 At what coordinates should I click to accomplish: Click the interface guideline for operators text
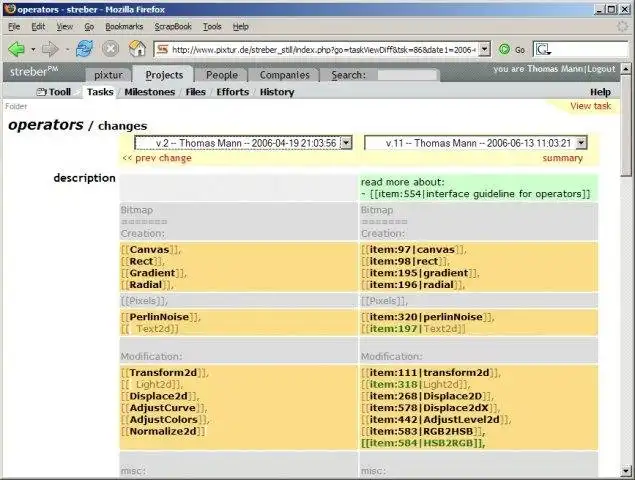tap(504, 194)
